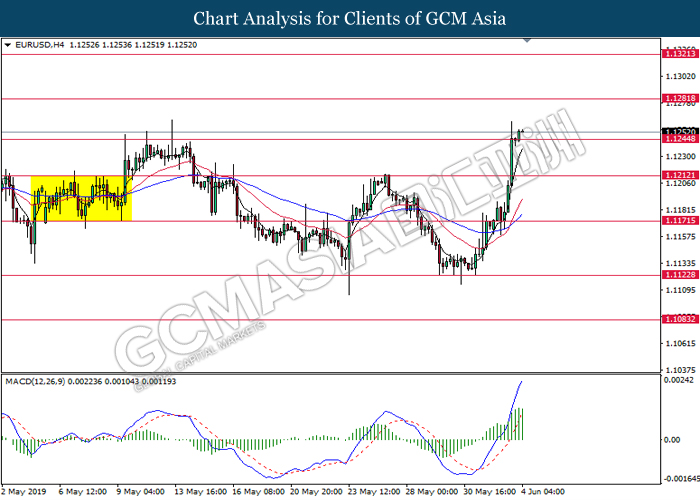The width and height of the screenshot is (700, 500).
Task: Click the MACD scale value 0.00242
Action: [679, 380]
